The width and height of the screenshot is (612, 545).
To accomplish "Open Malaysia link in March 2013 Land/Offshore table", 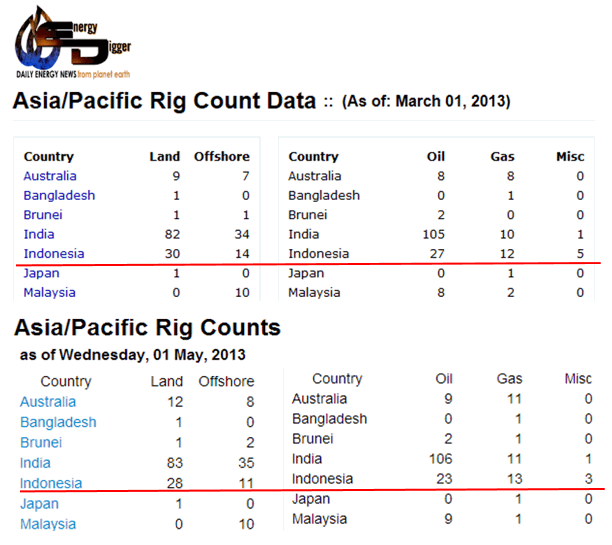I will point(50,293).
